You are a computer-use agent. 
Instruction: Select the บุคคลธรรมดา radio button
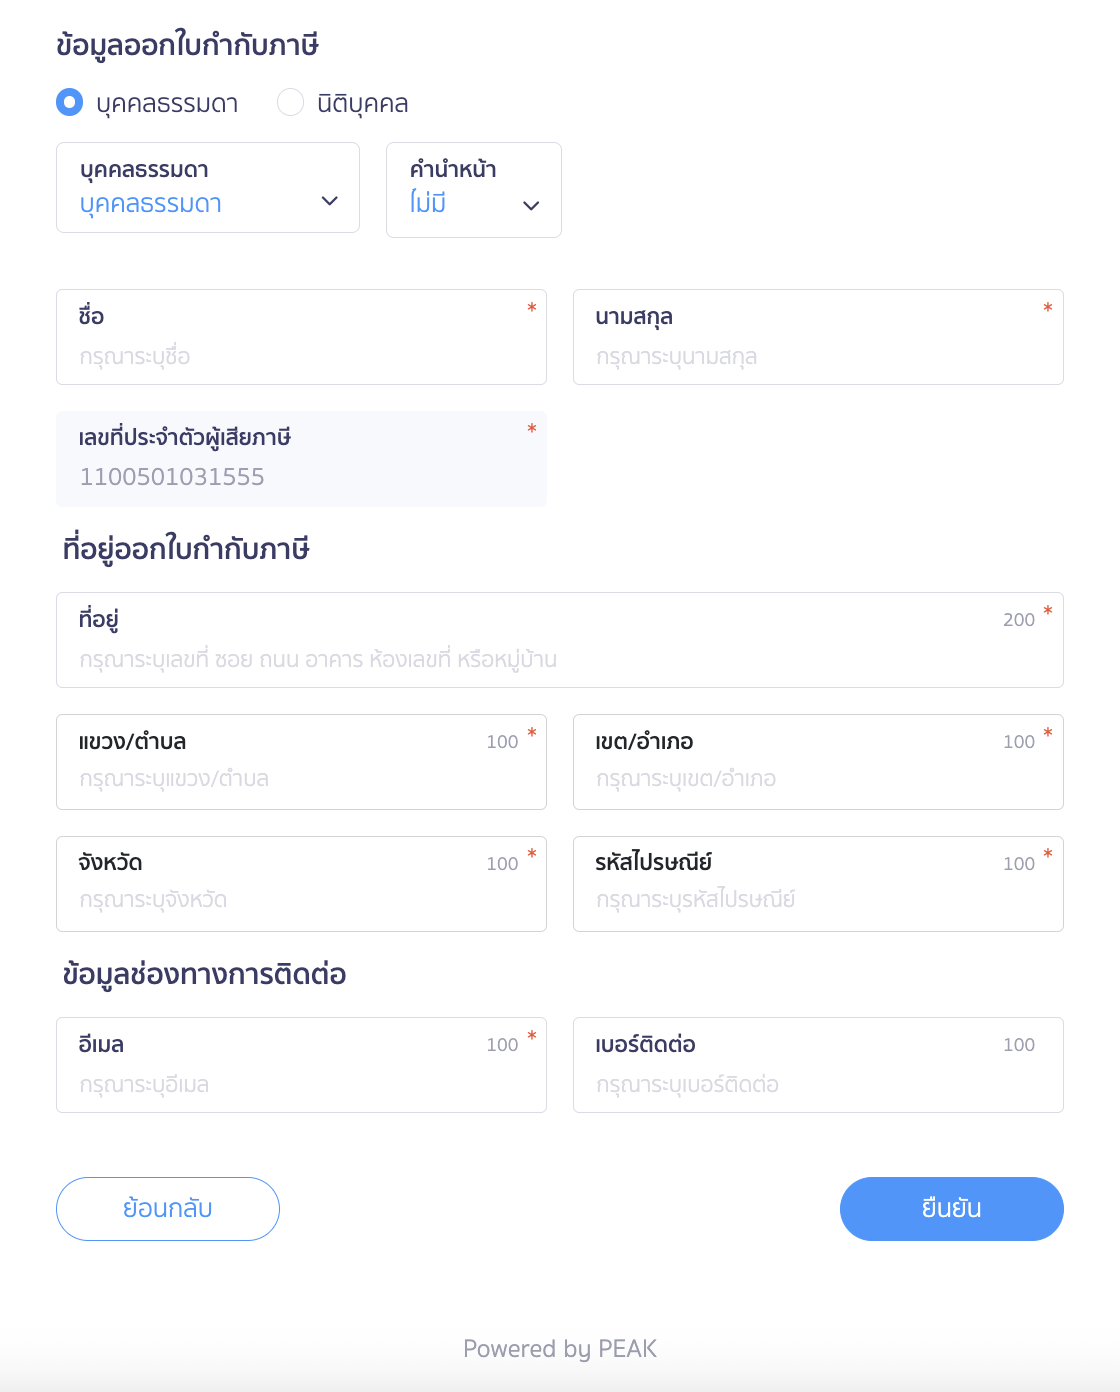pyautogui.click(x=69, y=102)
